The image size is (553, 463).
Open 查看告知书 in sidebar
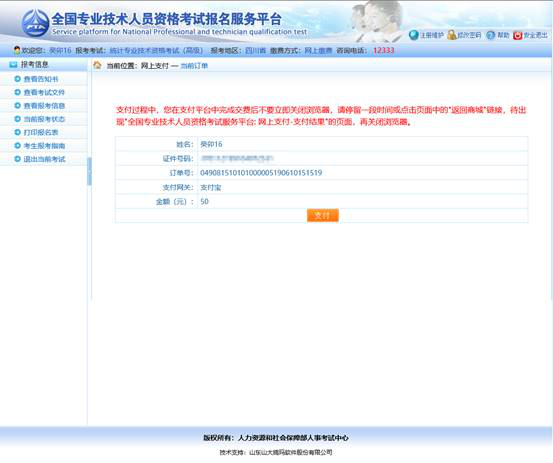41,79
